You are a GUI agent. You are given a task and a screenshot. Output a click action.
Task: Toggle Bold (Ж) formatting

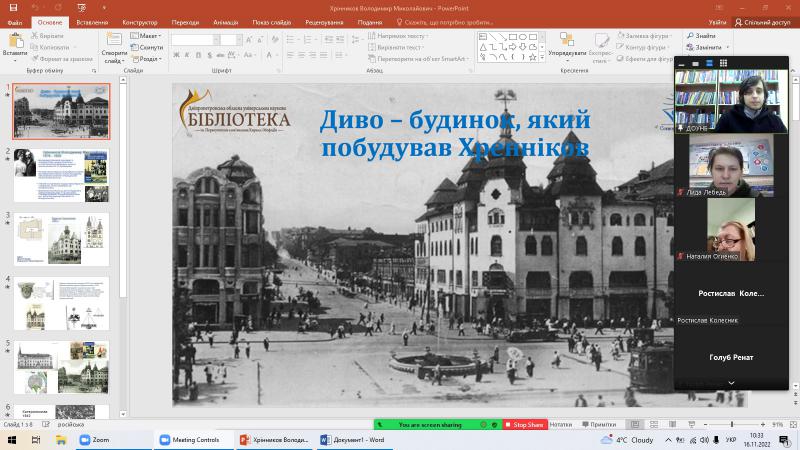pos(176,55)
